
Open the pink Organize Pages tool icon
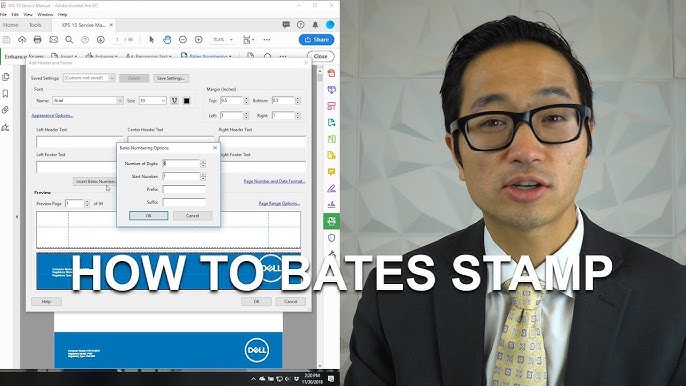(331, 106)
